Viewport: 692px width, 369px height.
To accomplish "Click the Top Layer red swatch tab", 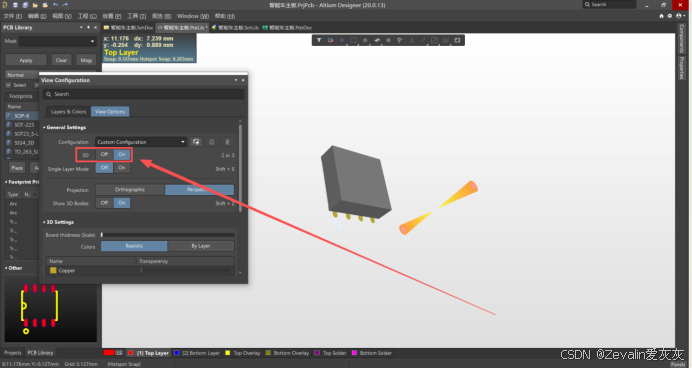I will (x=131, y=353).
